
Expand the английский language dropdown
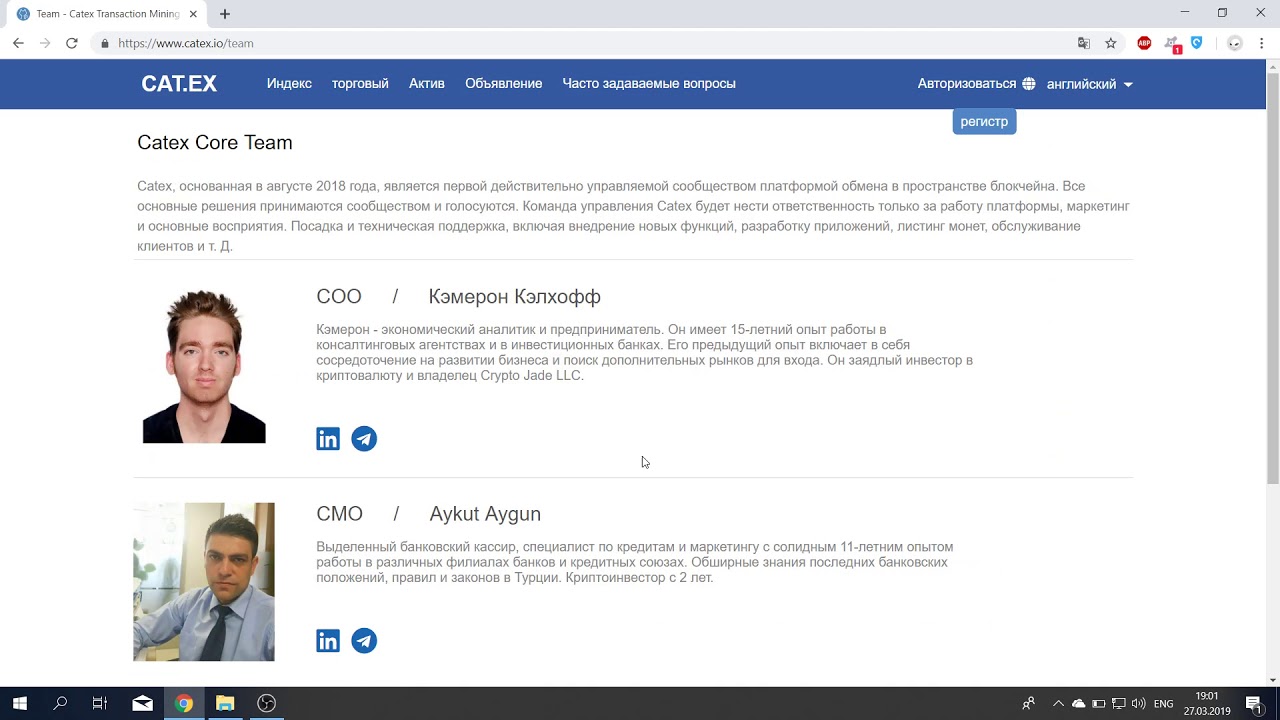[1090, 84]
